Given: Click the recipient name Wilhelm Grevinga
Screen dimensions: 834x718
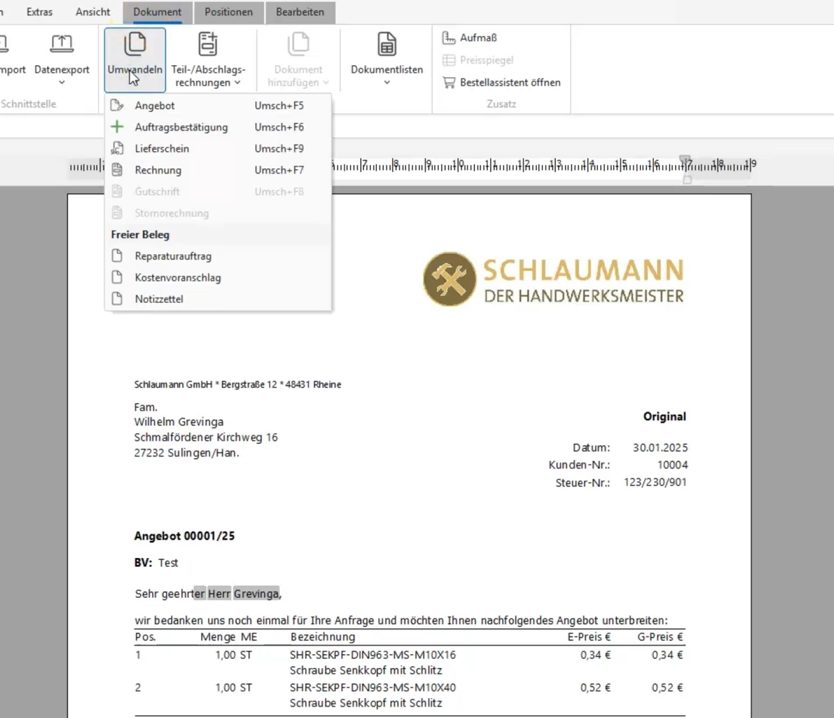Looking at the screenshot, I should (179, 422).
